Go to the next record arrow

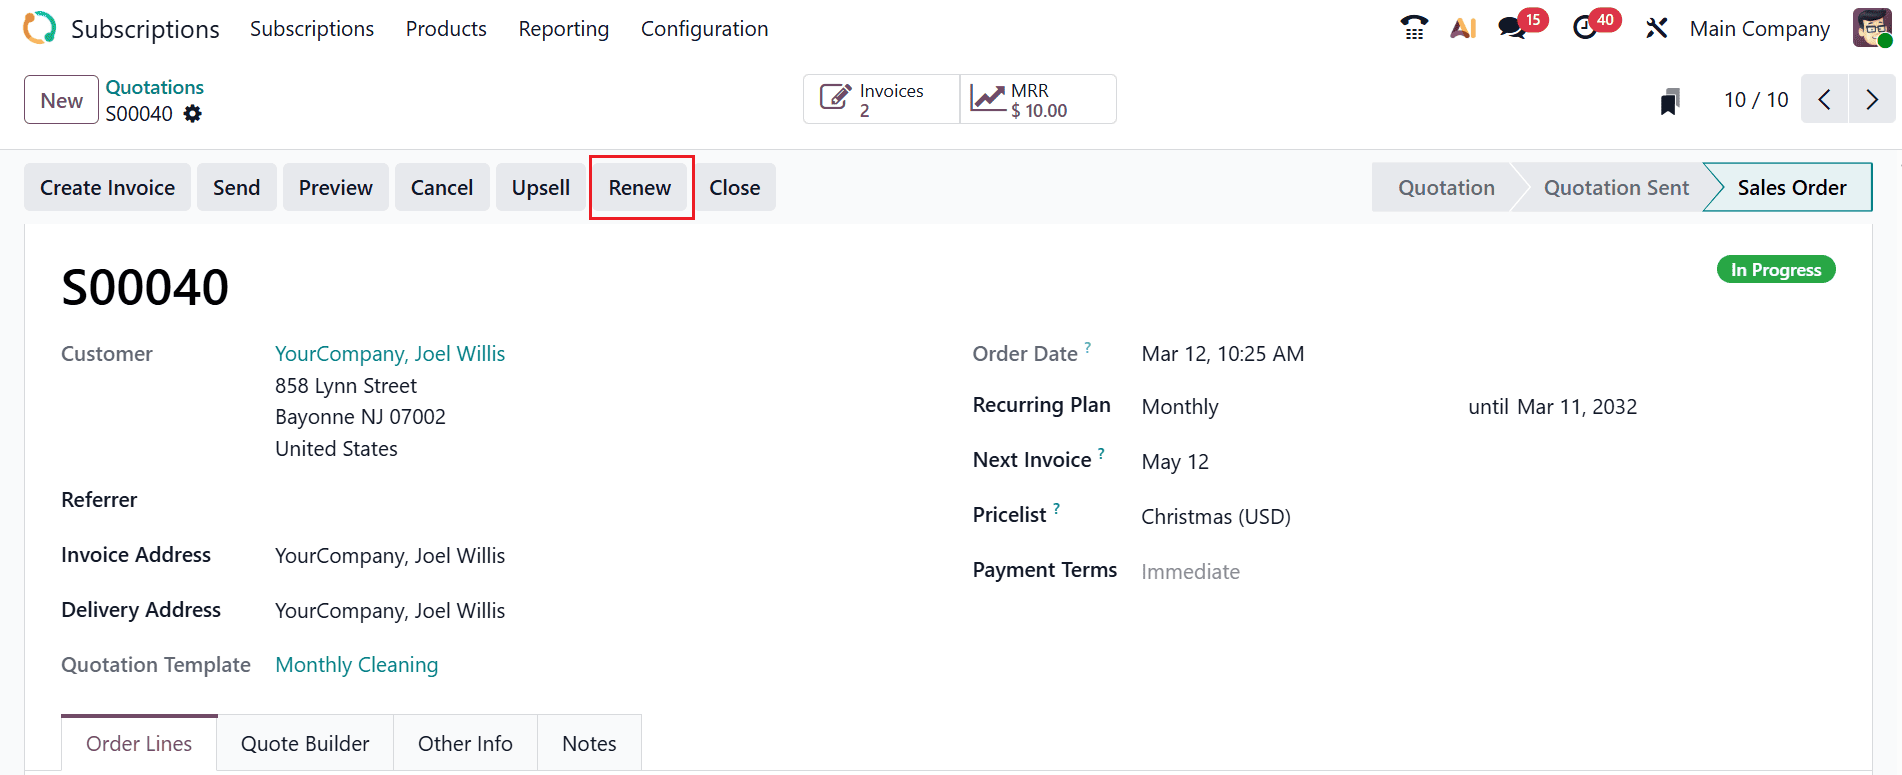coord(1871,99)
